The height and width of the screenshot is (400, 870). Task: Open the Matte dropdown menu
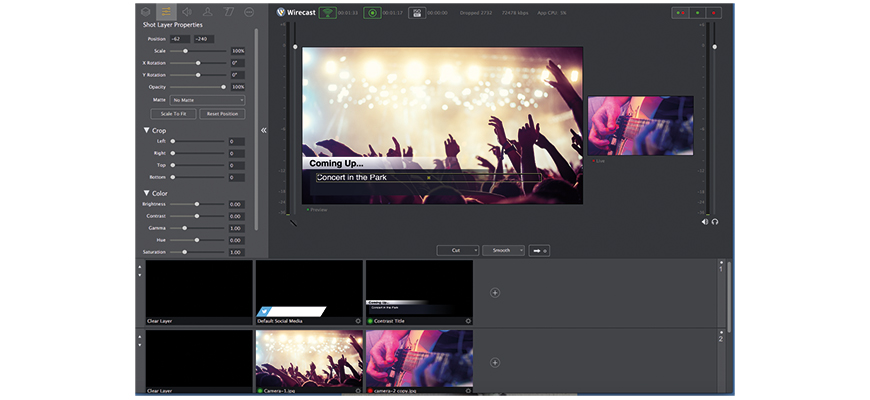click(x=207, y=100)
